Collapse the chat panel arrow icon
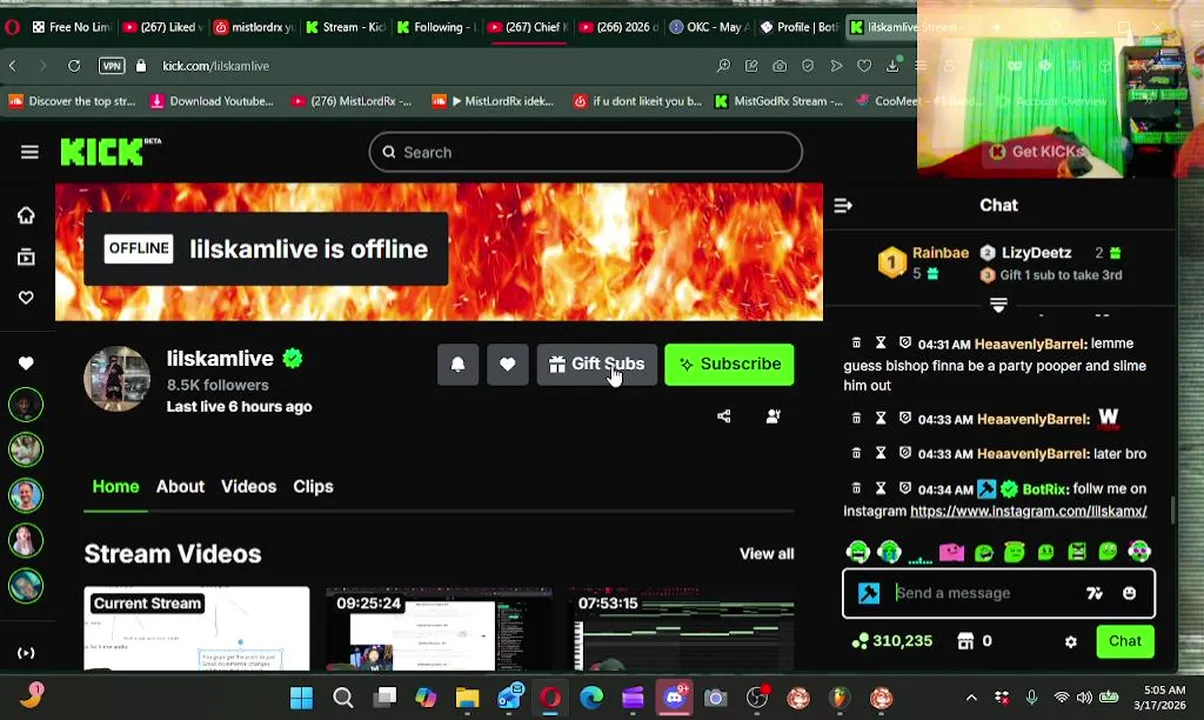1204x720 pixels. pyautogui.click(x=843, y=205)
